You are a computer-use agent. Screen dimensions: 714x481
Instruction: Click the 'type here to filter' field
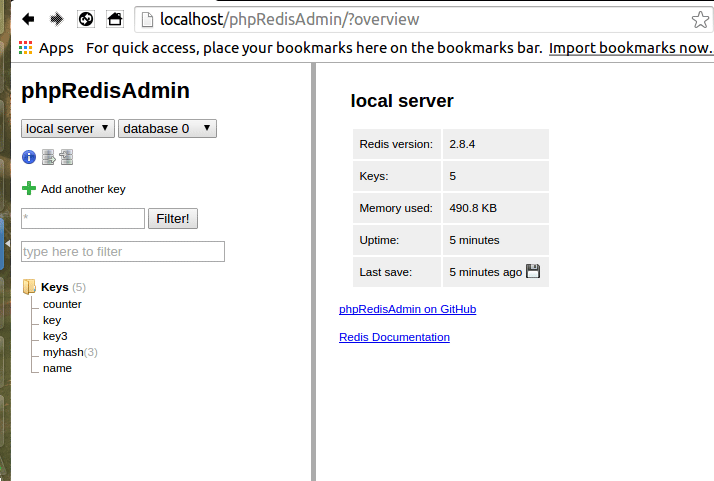pos(123,251)
